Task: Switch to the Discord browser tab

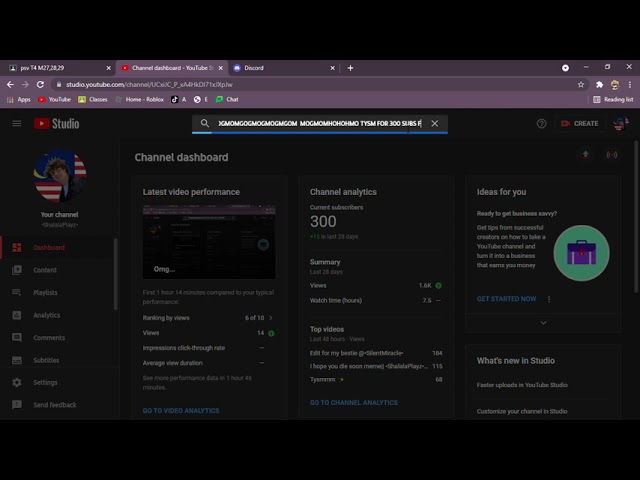Action: (281, 68)
